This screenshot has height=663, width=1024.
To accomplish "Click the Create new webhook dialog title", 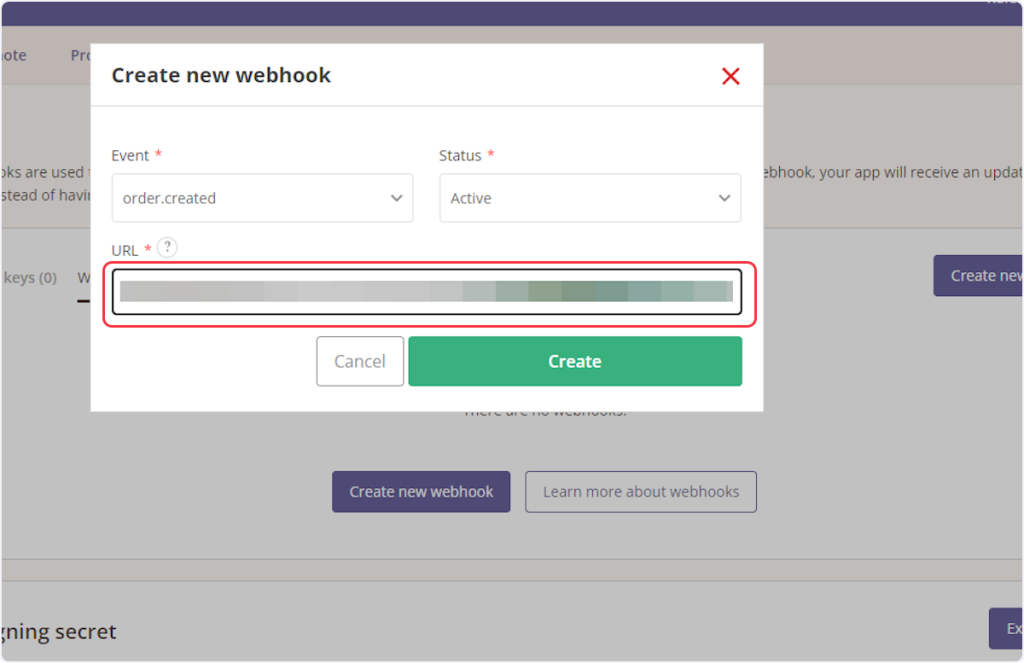I will (221, 75).
